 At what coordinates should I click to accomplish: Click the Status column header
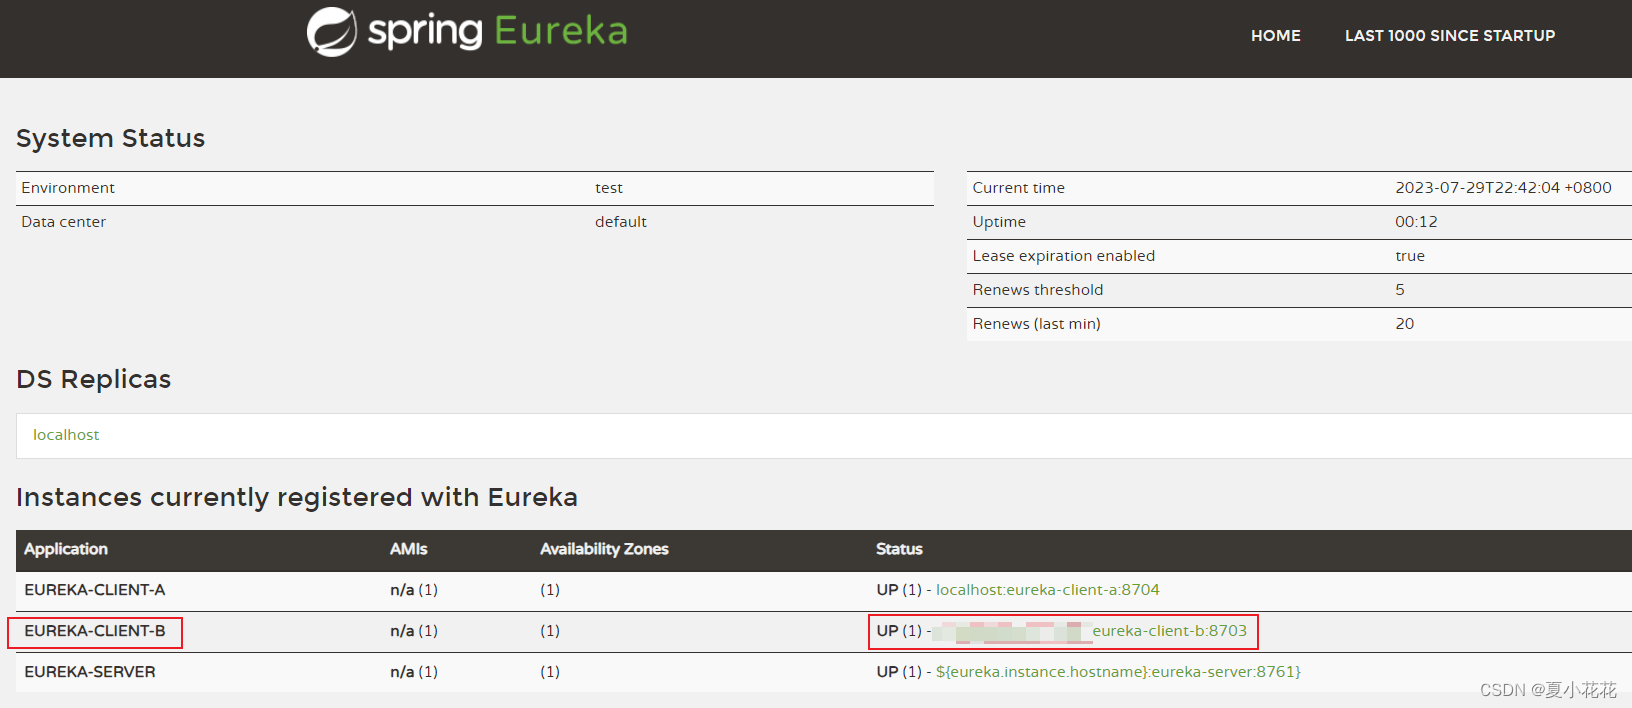pos(899,549)
